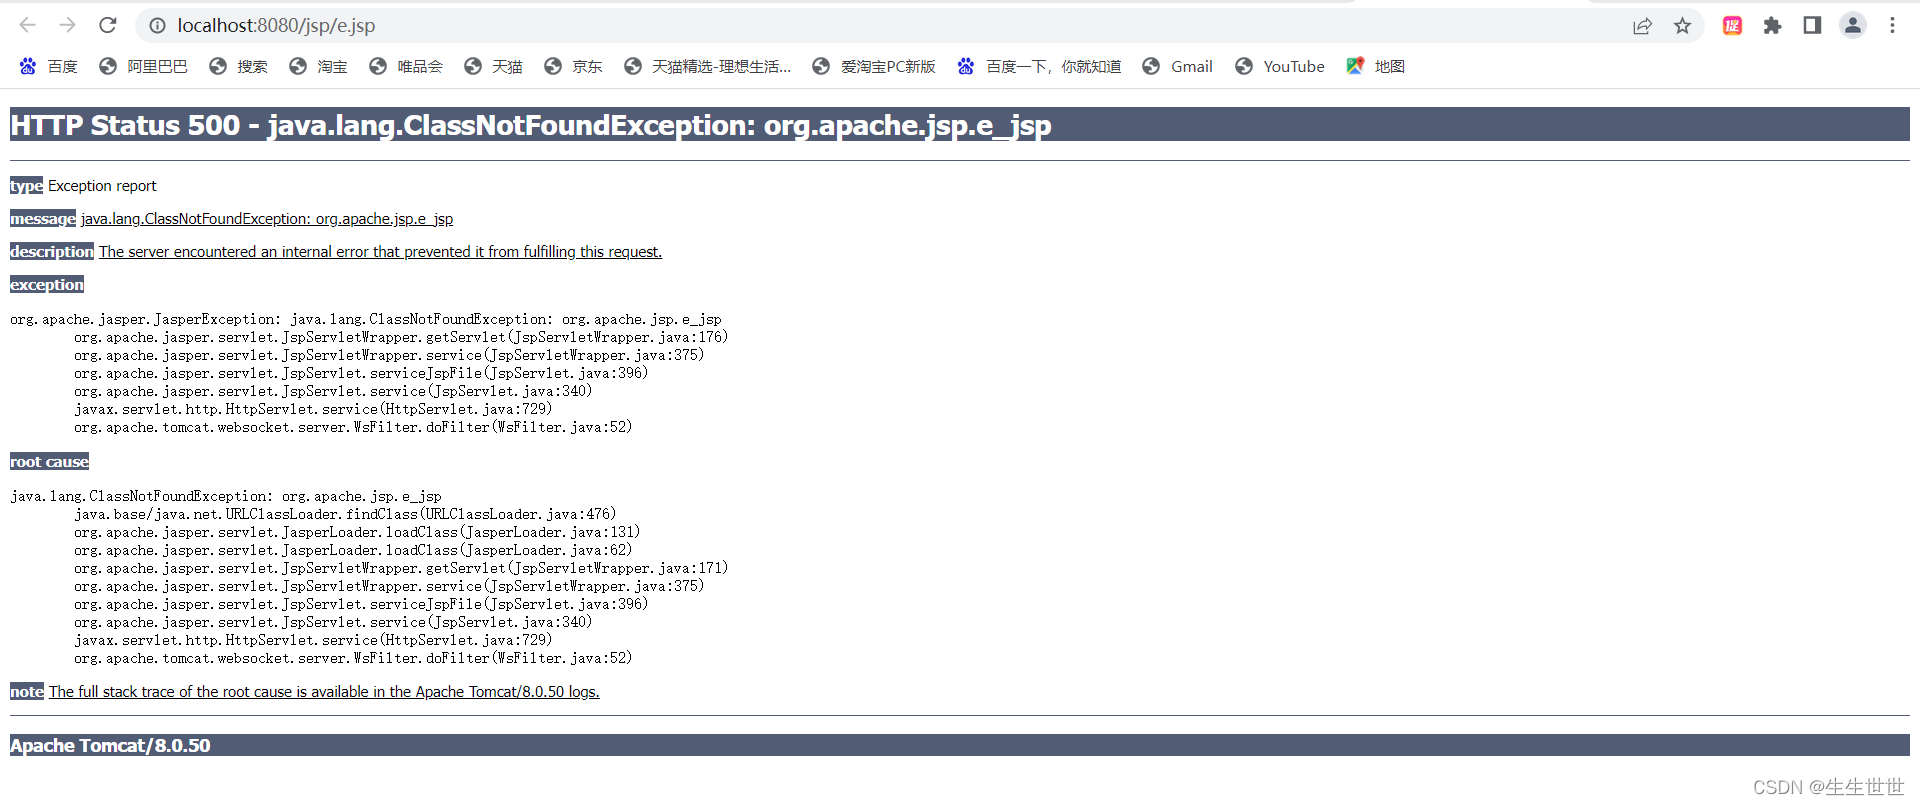Open the 搜索 bookmark
Screen dimensions: 1920x805
pos(238,66)
